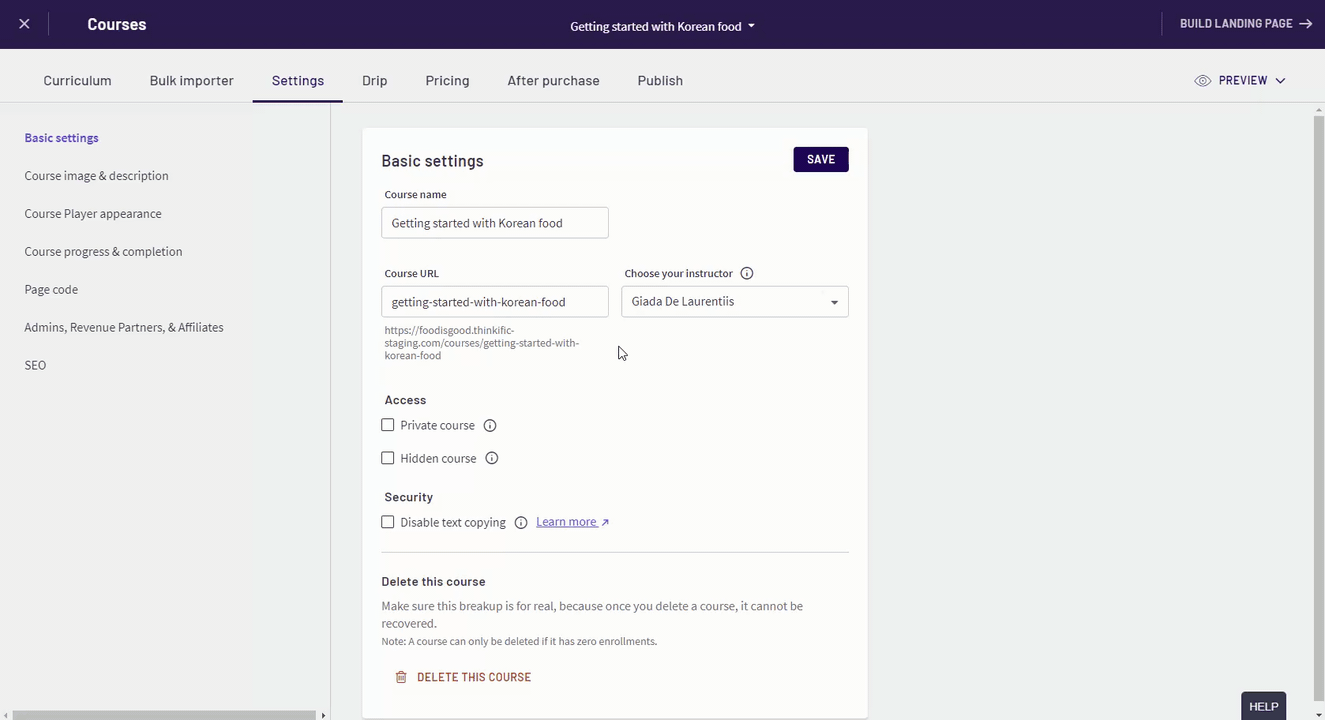The height and width of the screenshot is (720, 1325).
Task: Open the SEO settings section
Action: pos(35,366)
